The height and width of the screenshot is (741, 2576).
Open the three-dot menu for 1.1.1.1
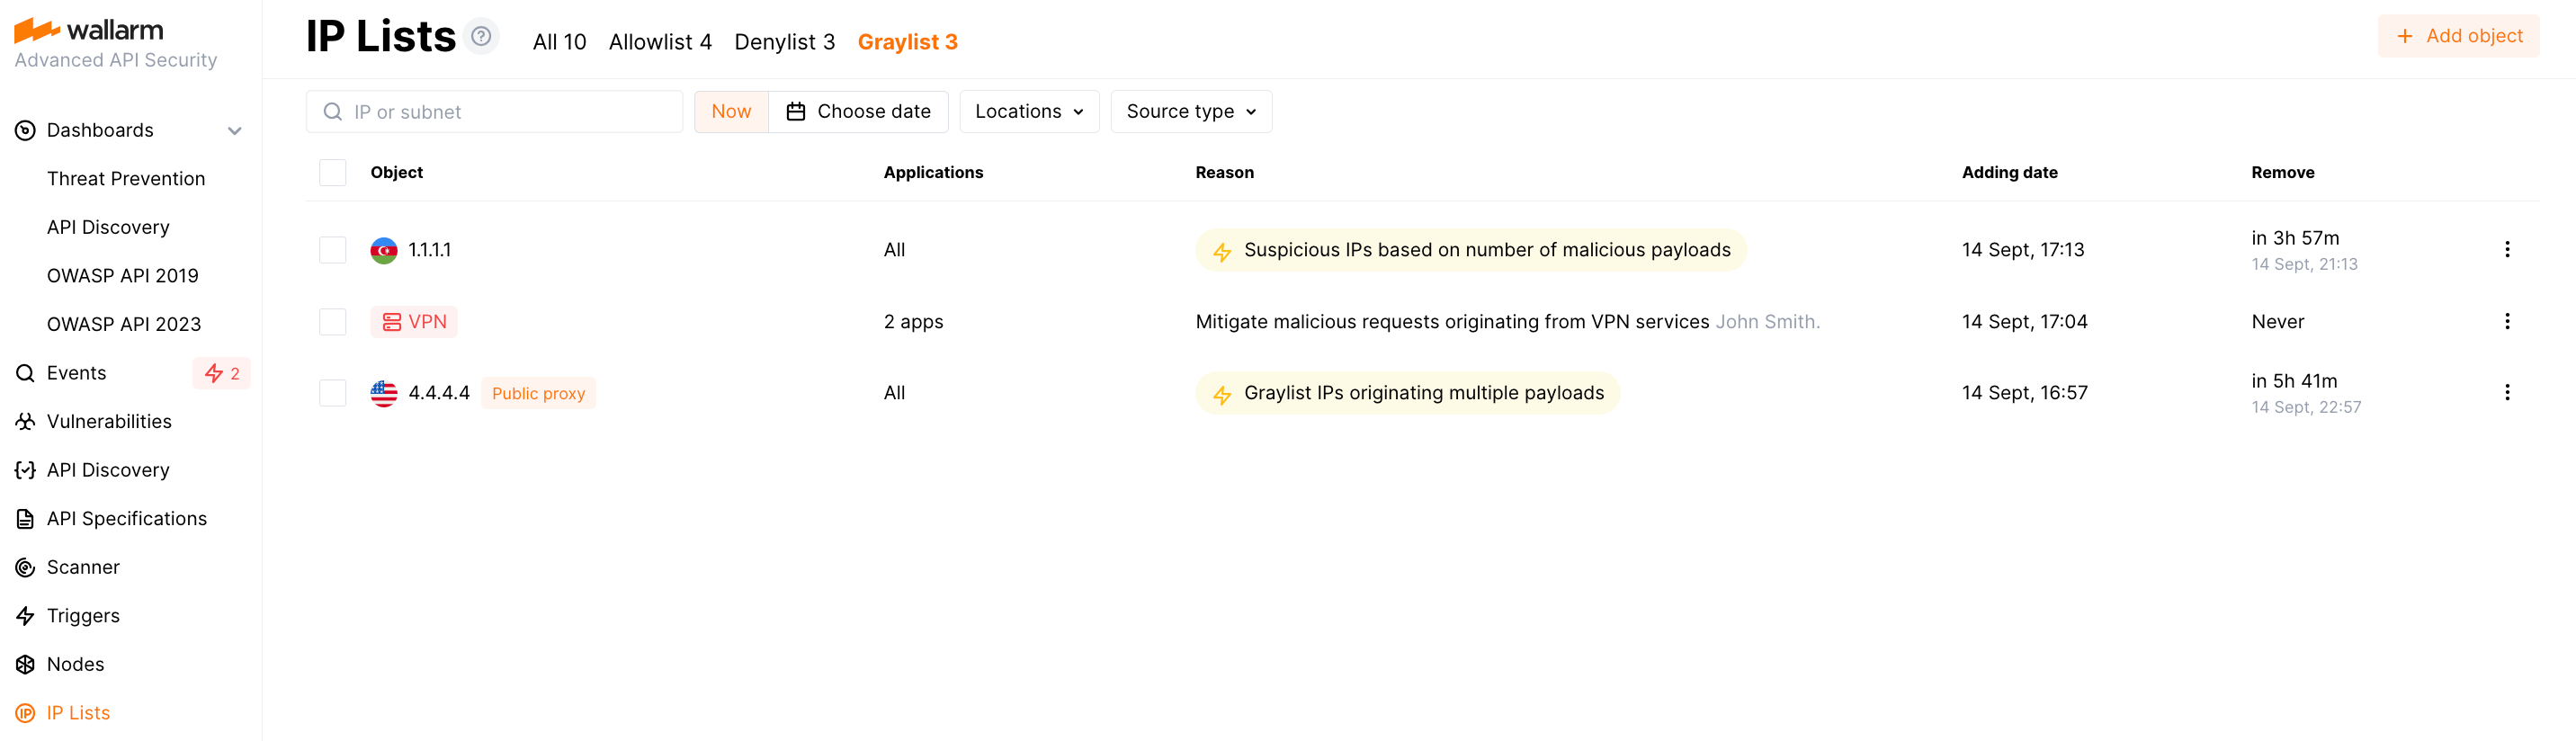point(2506,250)
